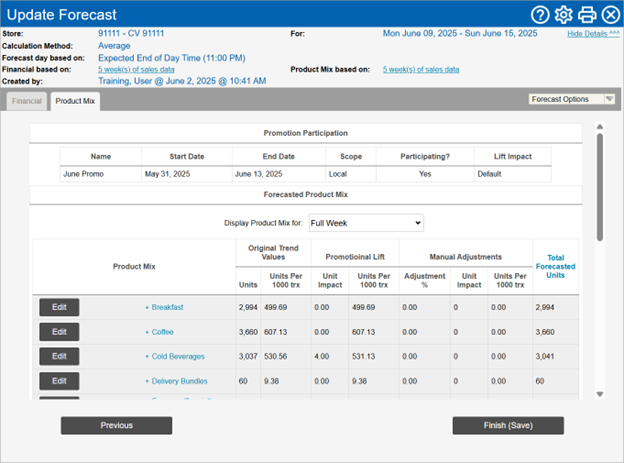Expand the Breakfast category

(164, 307)
